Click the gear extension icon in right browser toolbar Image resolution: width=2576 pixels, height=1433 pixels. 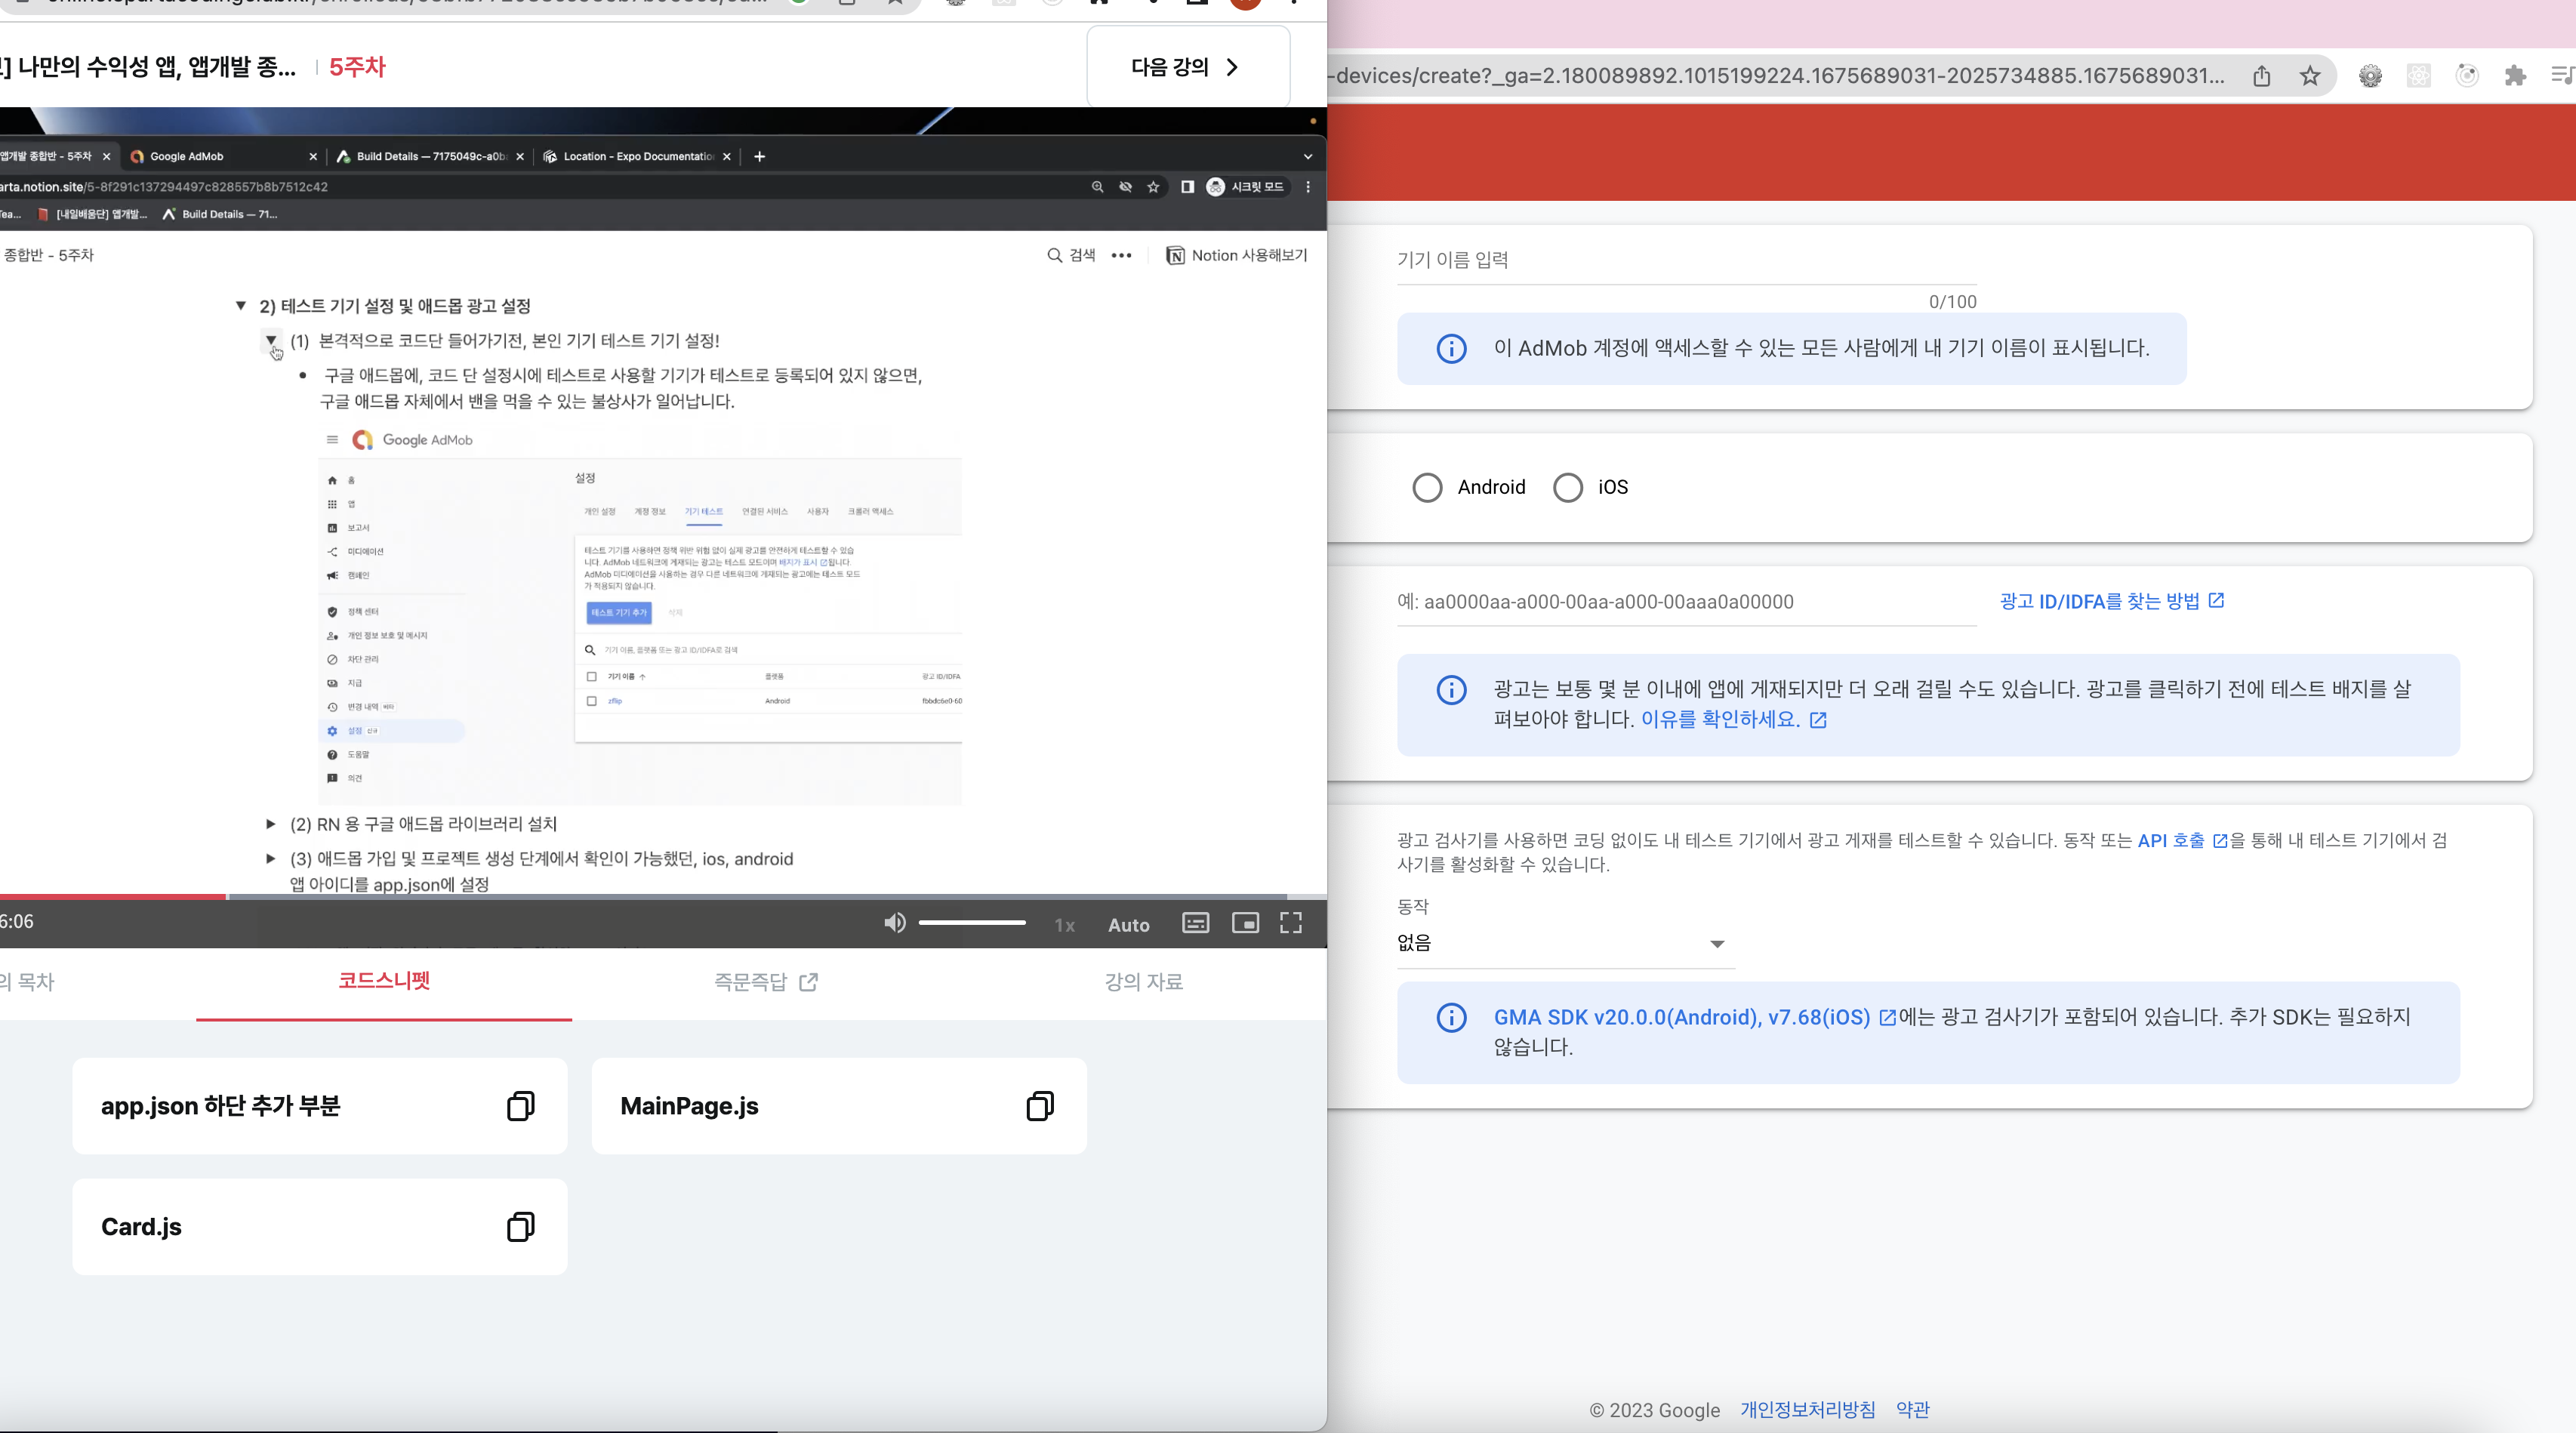2370,76
